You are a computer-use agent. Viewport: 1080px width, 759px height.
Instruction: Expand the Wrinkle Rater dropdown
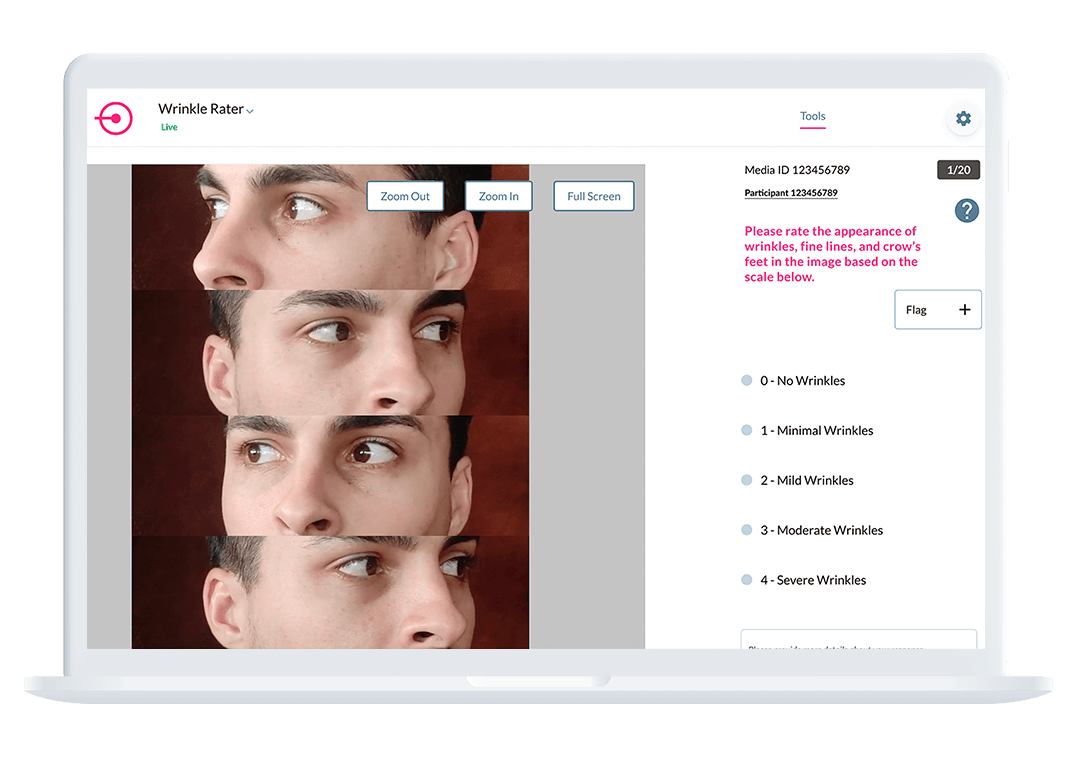(249, 110)
